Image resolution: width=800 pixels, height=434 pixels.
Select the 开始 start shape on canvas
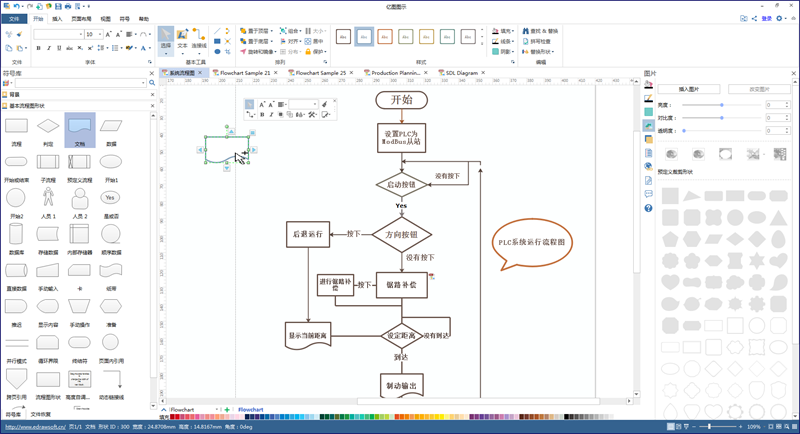point(402,100)
